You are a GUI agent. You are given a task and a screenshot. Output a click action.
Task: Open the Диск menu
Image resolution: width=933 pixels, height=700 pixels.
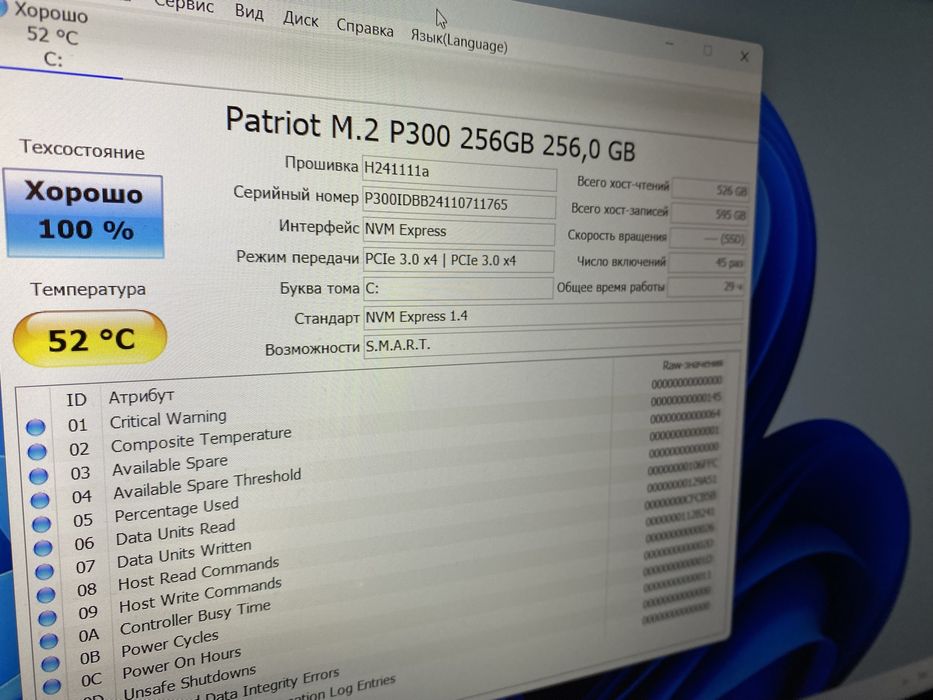coord(300,19)
